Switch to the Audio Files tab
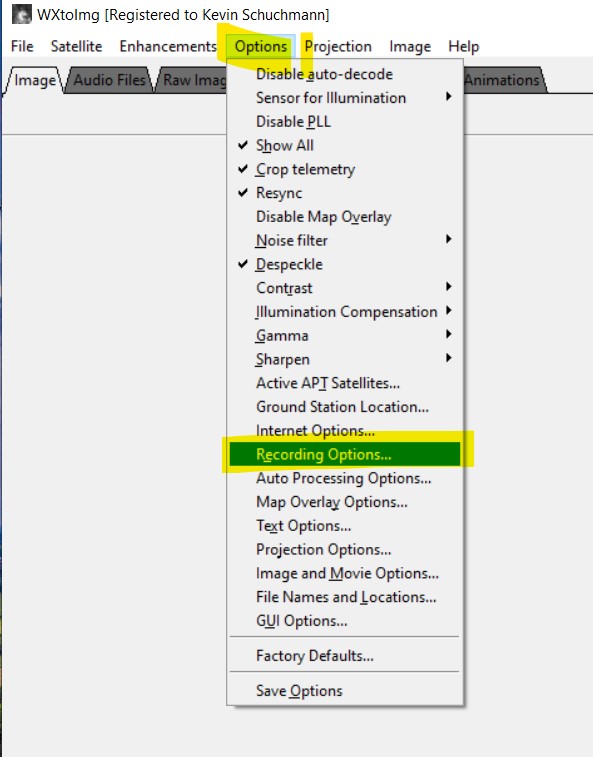Image resolution: width=593 pixels, height=757 pixels. pyautogui.click(x=109, y=80)
